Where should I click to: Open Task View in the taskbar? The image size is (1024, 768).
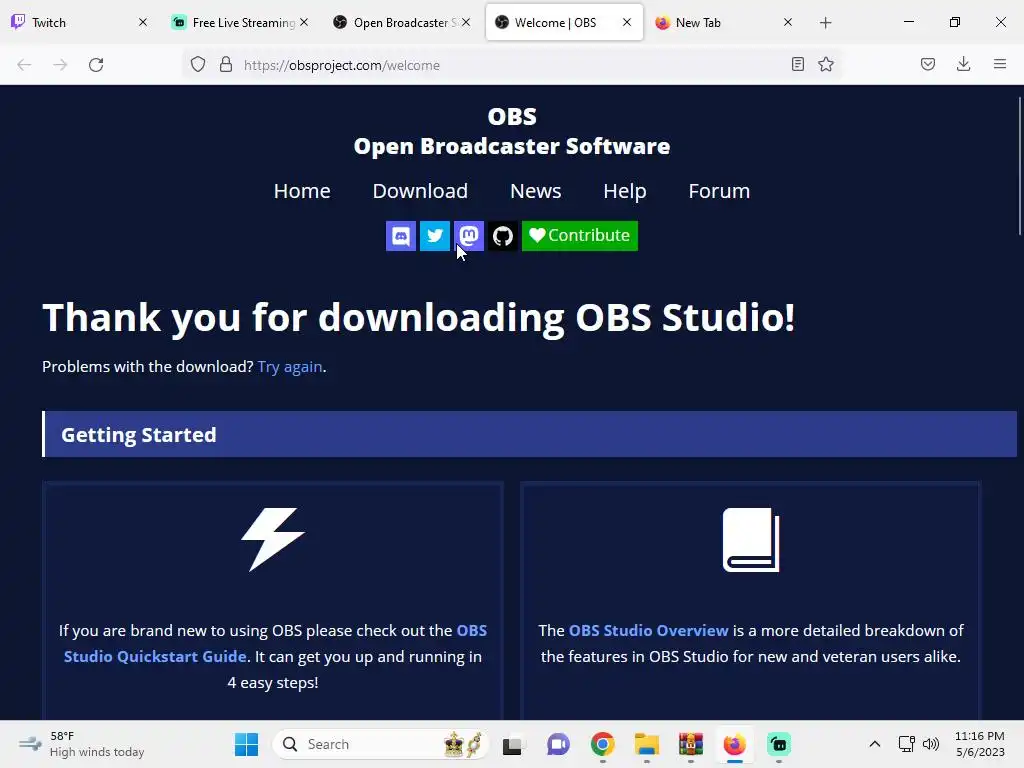513,744
